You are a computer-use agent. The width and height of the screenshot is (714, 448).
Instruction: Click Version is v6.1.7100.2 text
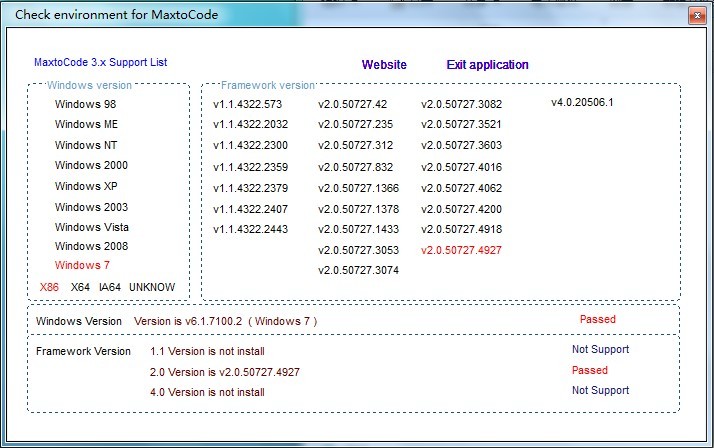click(x=225, y=321)
